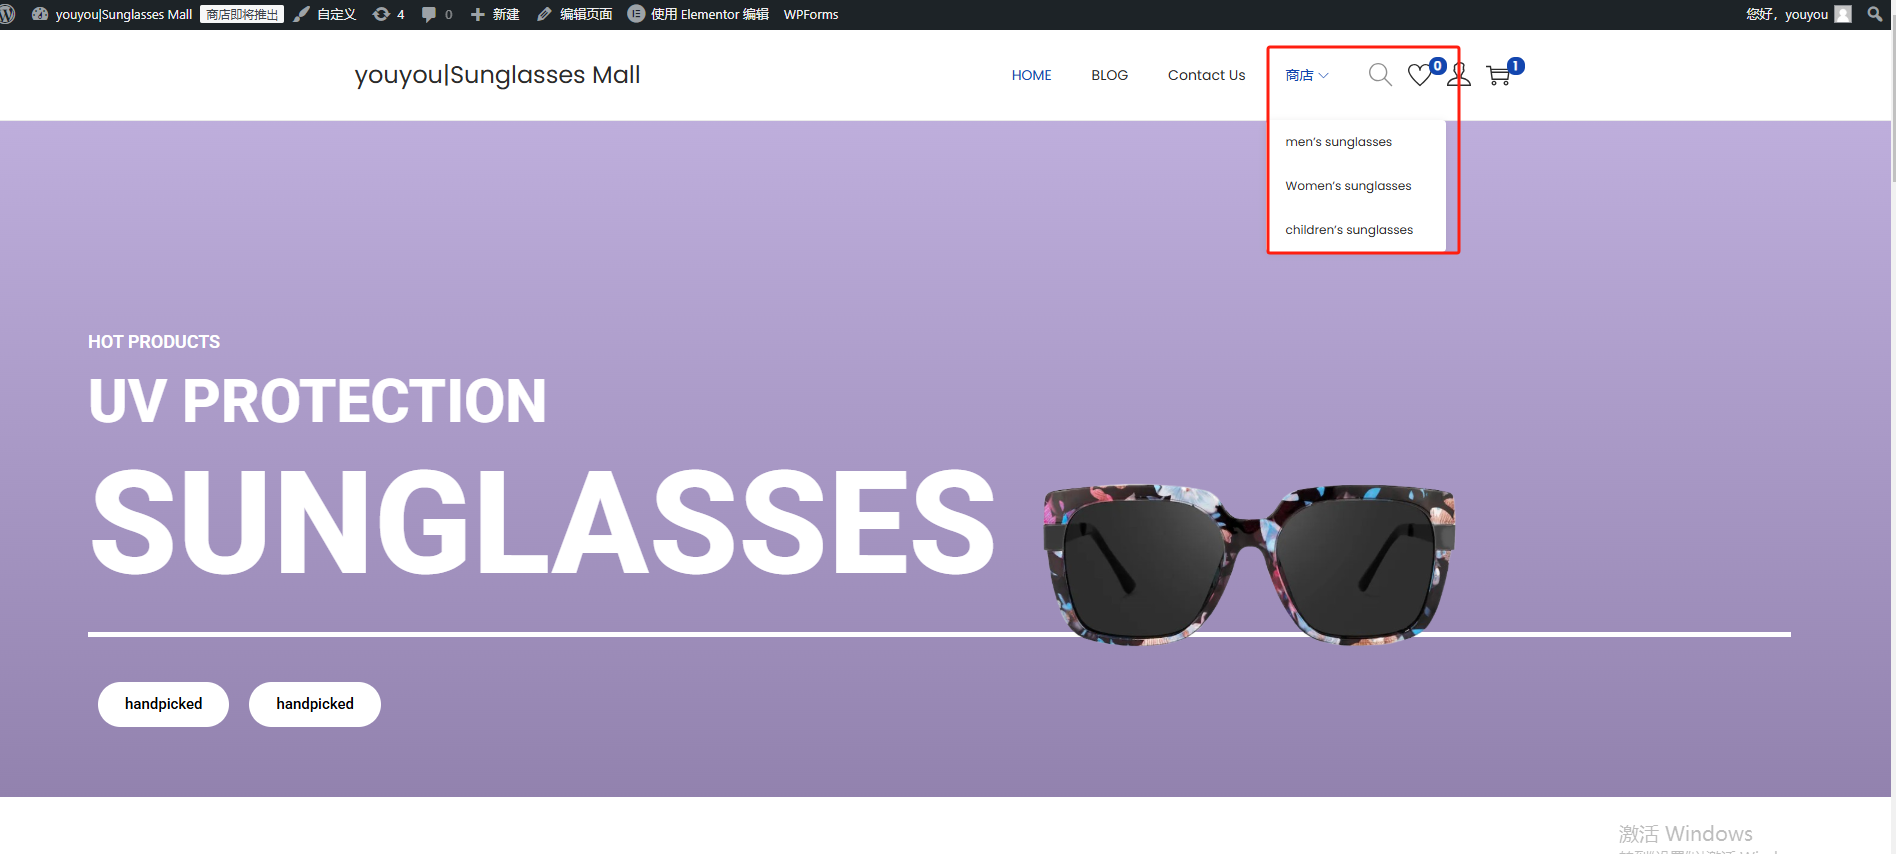Click 使用 Elementor 编辑 in admin bar
Viewport: 1896px width, 854px height.
pyautogui.click(x=698, y=14)
